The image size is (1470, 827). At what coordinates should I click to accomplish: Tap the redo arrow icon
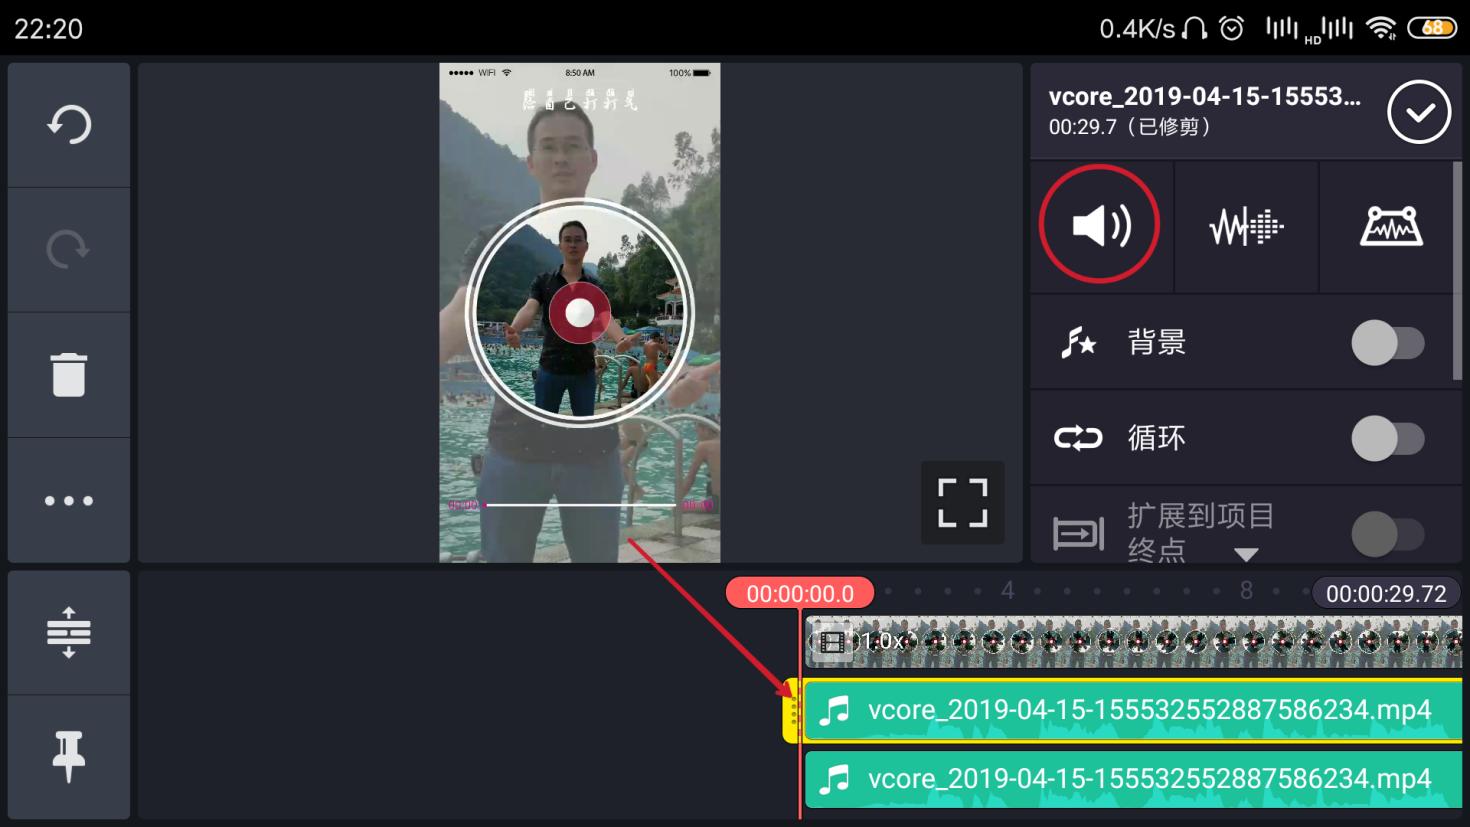coord(69,249)
